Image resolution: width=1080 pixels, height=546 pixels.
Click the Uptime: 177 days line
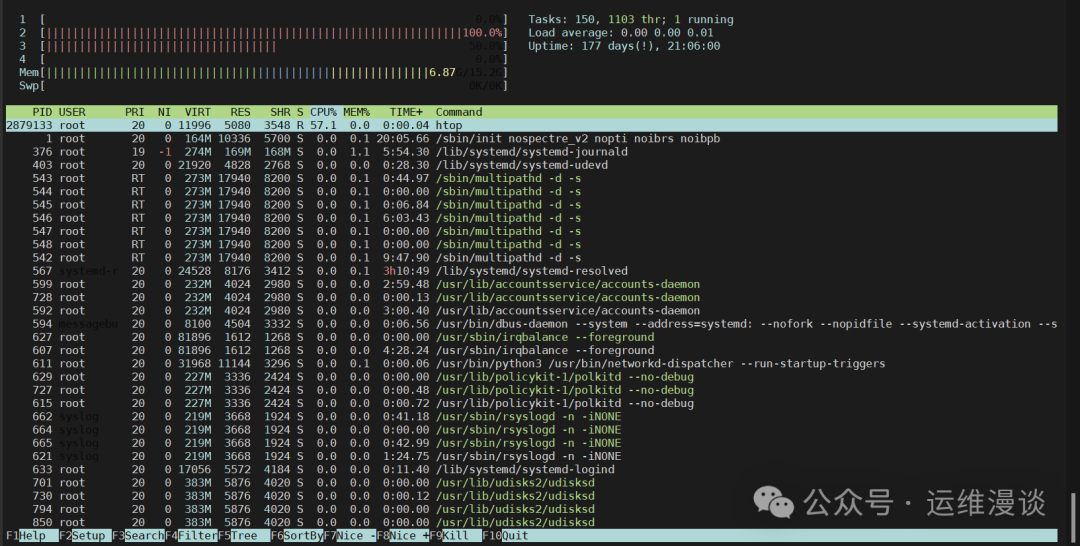(x=624, y=46)
